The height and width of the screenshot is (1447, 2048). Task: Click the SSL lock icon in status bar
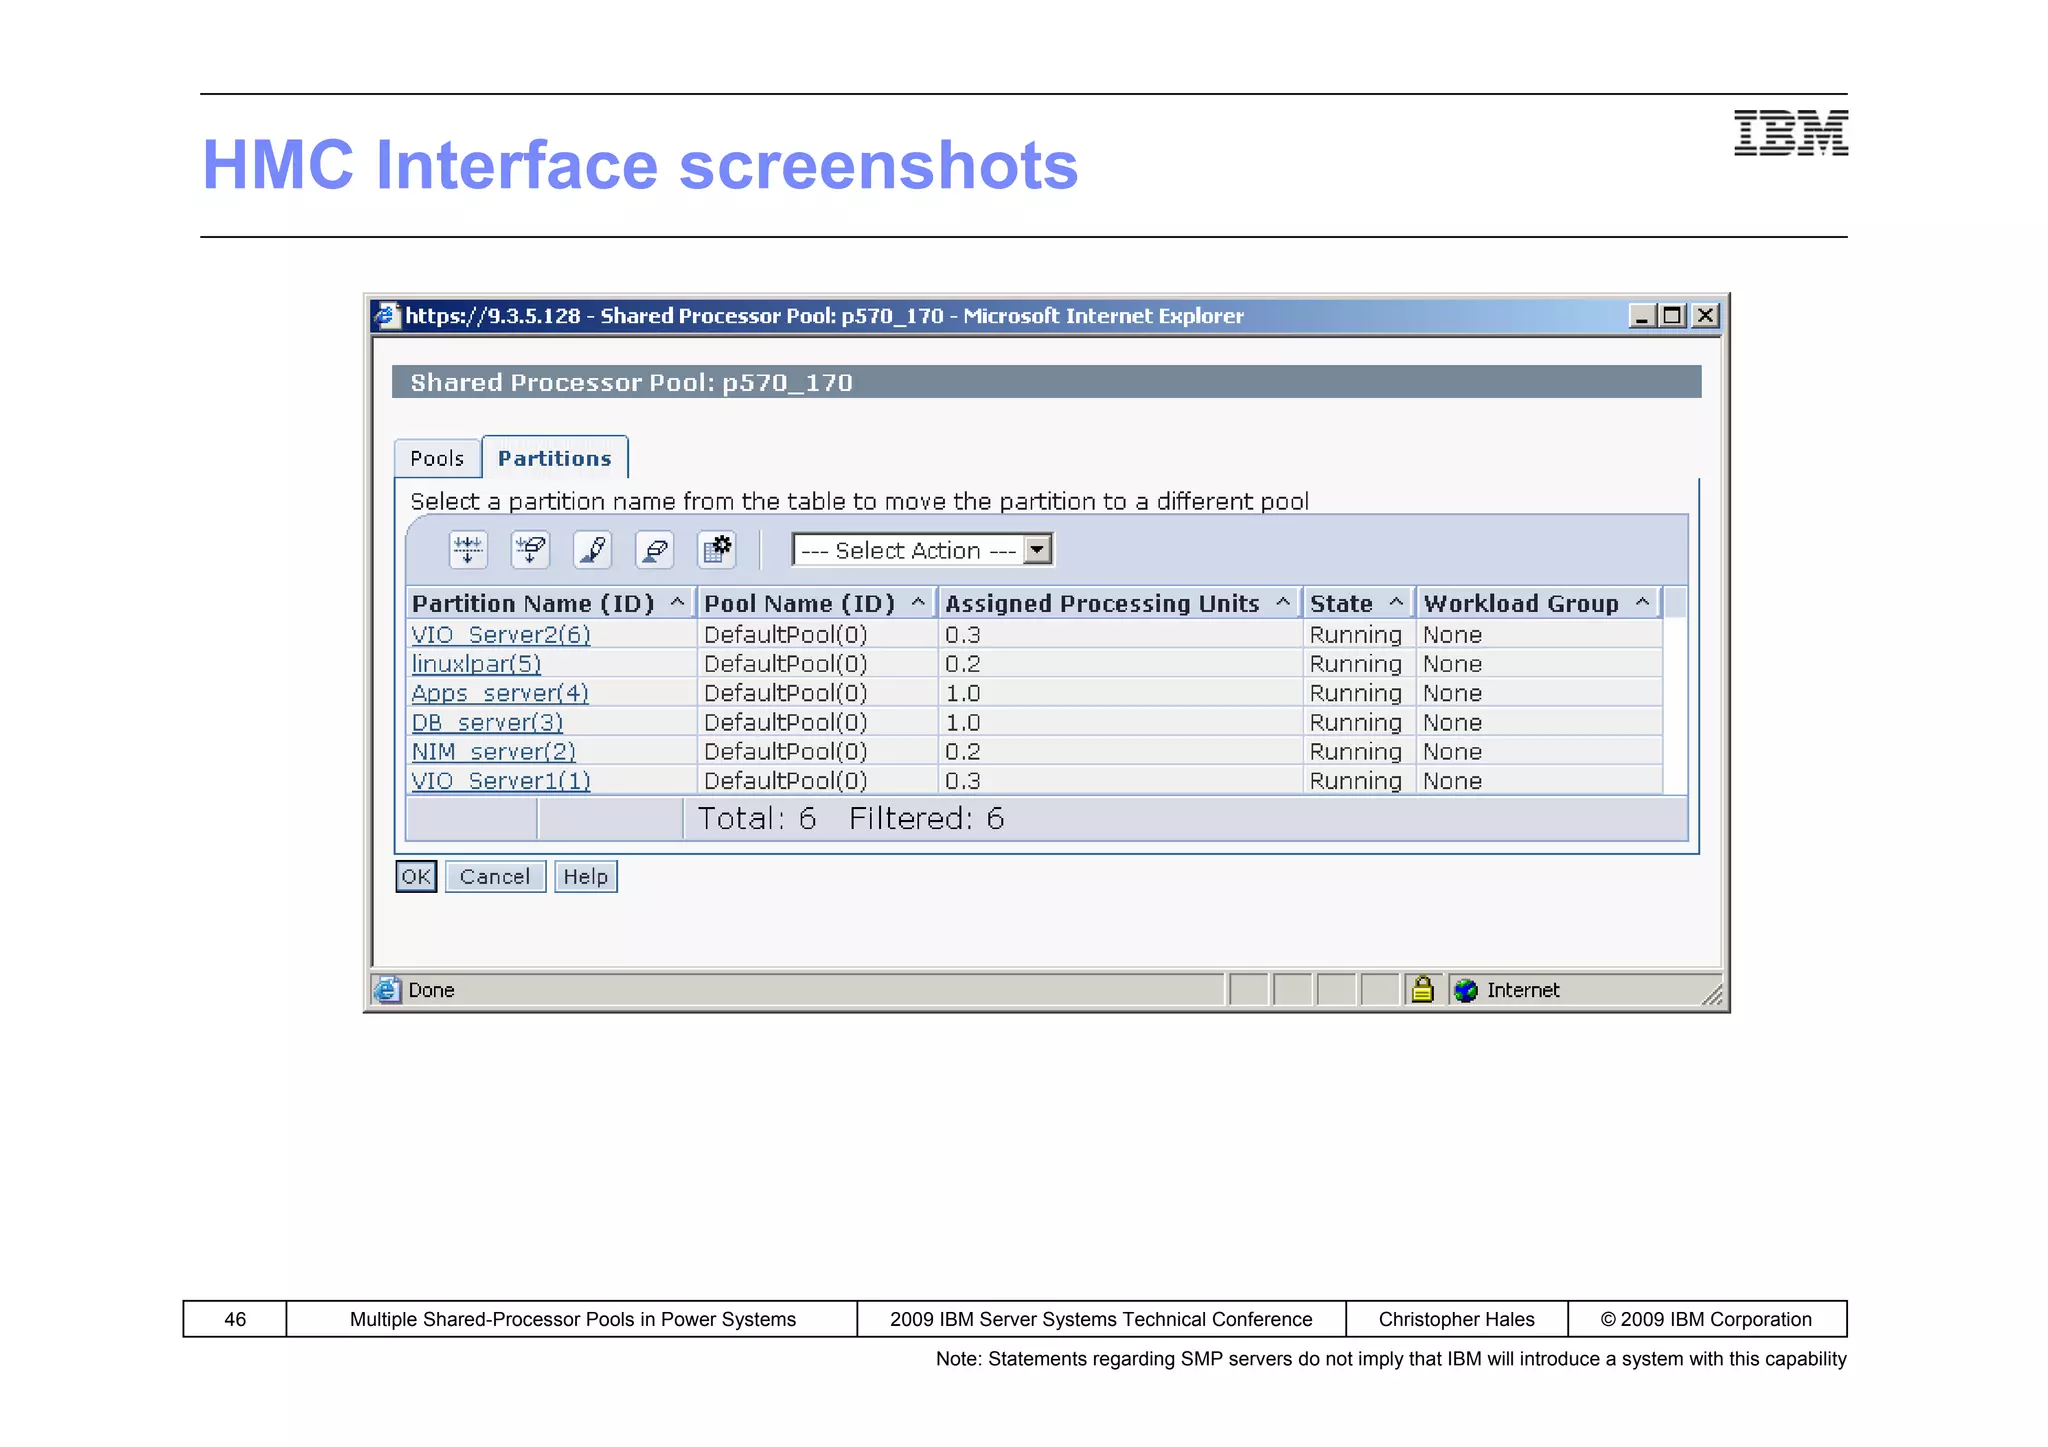pos(1422,989)
